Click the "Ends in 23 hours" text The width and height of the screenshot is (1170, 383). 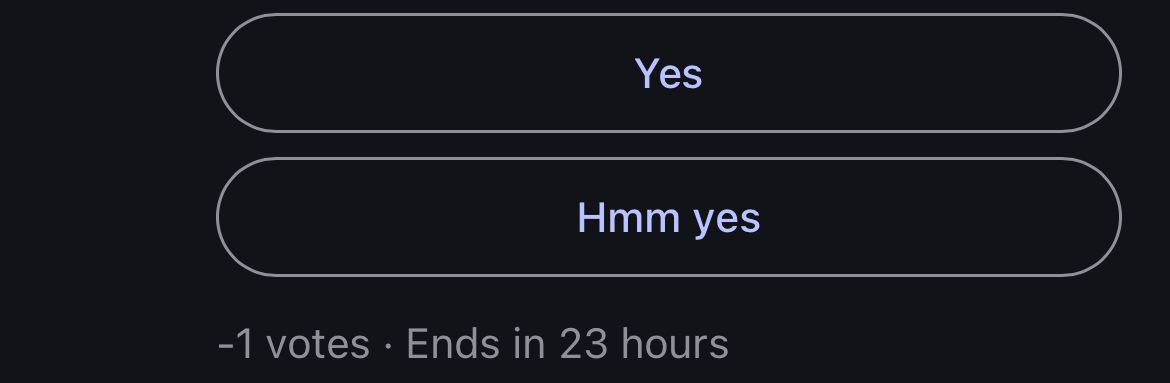tap(567, 344)
